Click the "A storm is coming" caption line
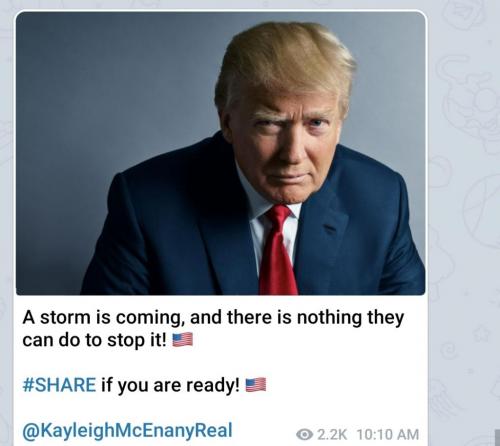Viewport: 500px width, 446px height. coord(213,317)
